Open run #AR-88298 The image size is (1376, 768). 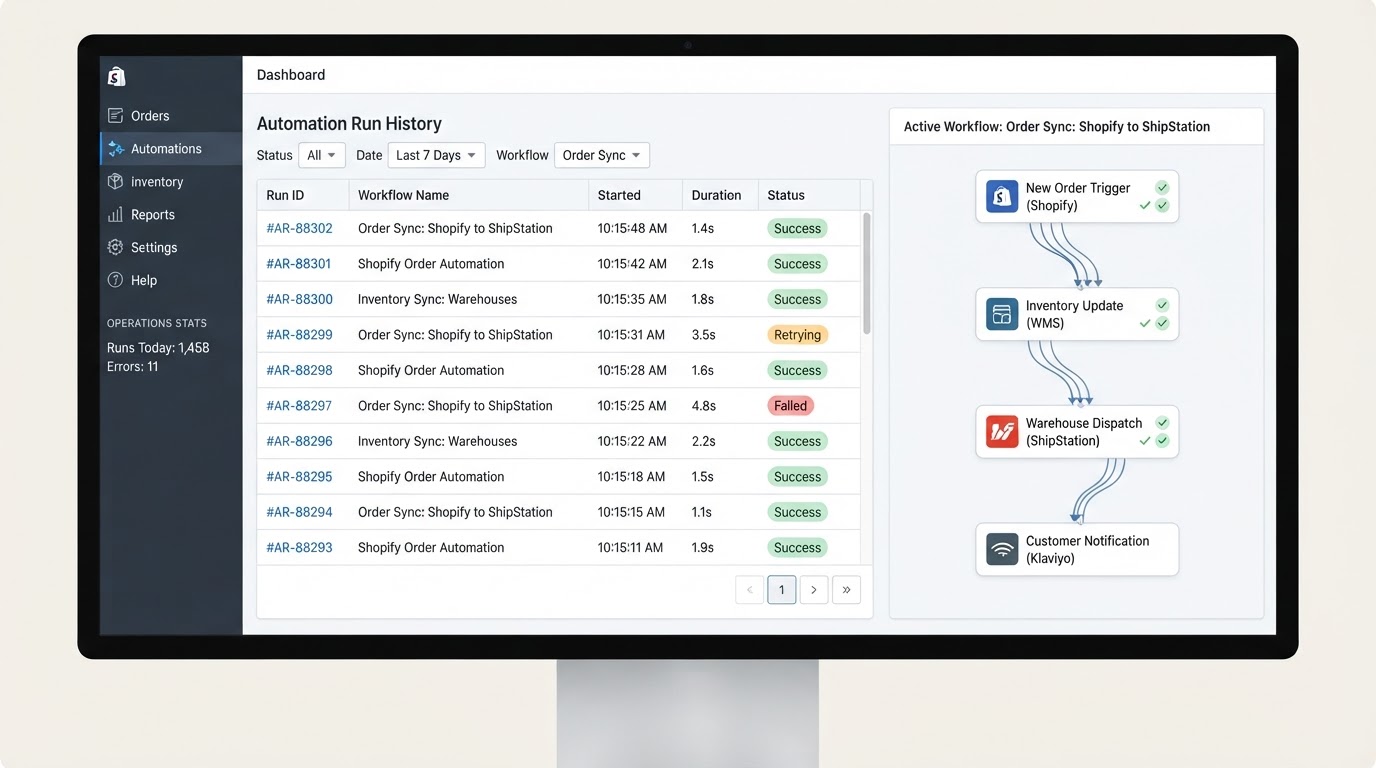point(299,370)
